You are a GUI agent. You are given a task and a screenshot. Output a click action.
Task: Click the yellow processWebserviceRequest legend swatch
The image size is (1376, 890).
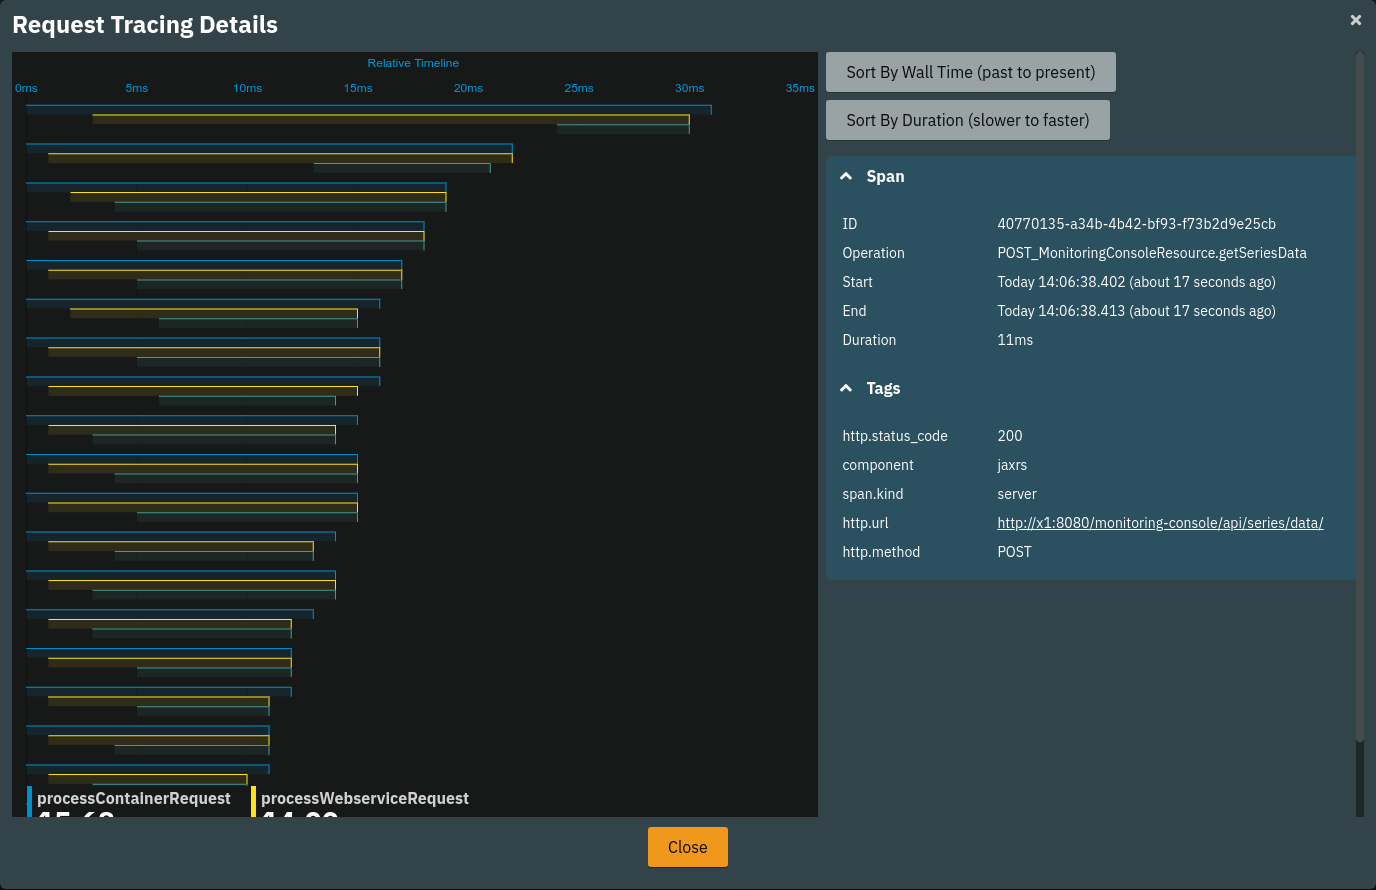253,802
